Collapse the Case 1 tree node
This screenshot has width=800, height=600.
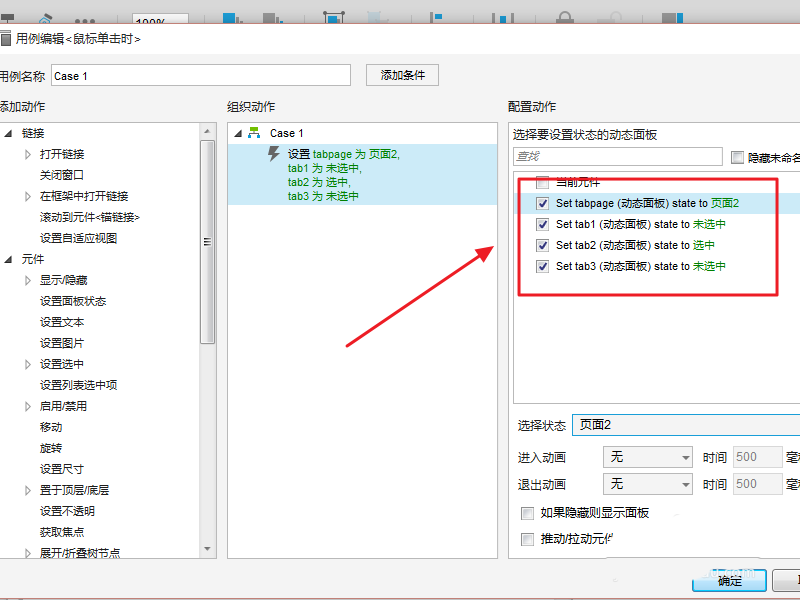tap(237, 132)
